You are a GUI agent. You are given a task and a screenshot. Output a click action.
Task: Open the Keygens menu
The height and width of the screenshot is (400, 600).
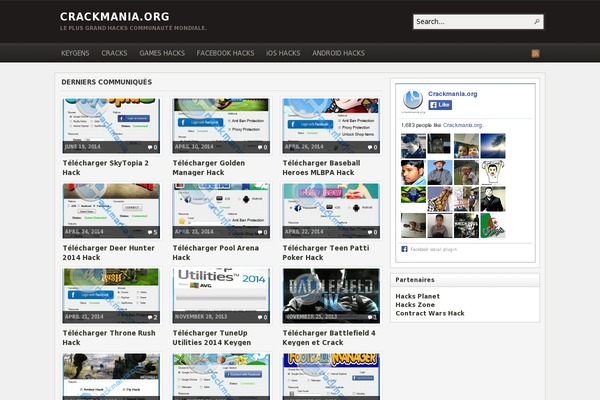(75, 53)
